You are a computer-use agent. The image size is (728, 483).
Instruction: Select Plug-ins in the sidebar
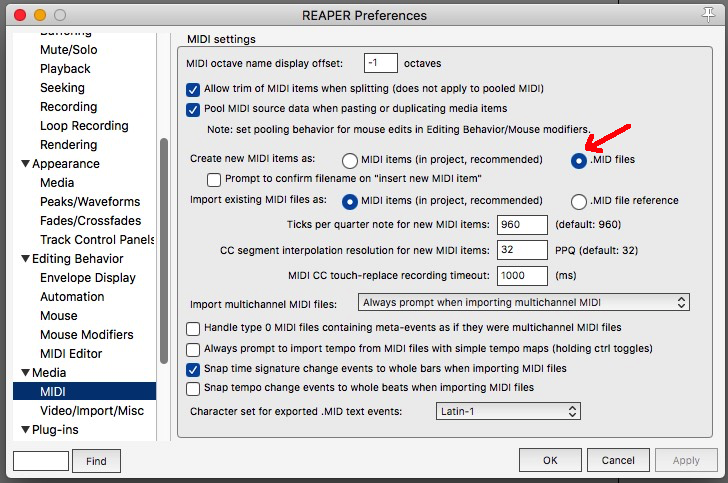click(55, 430)
